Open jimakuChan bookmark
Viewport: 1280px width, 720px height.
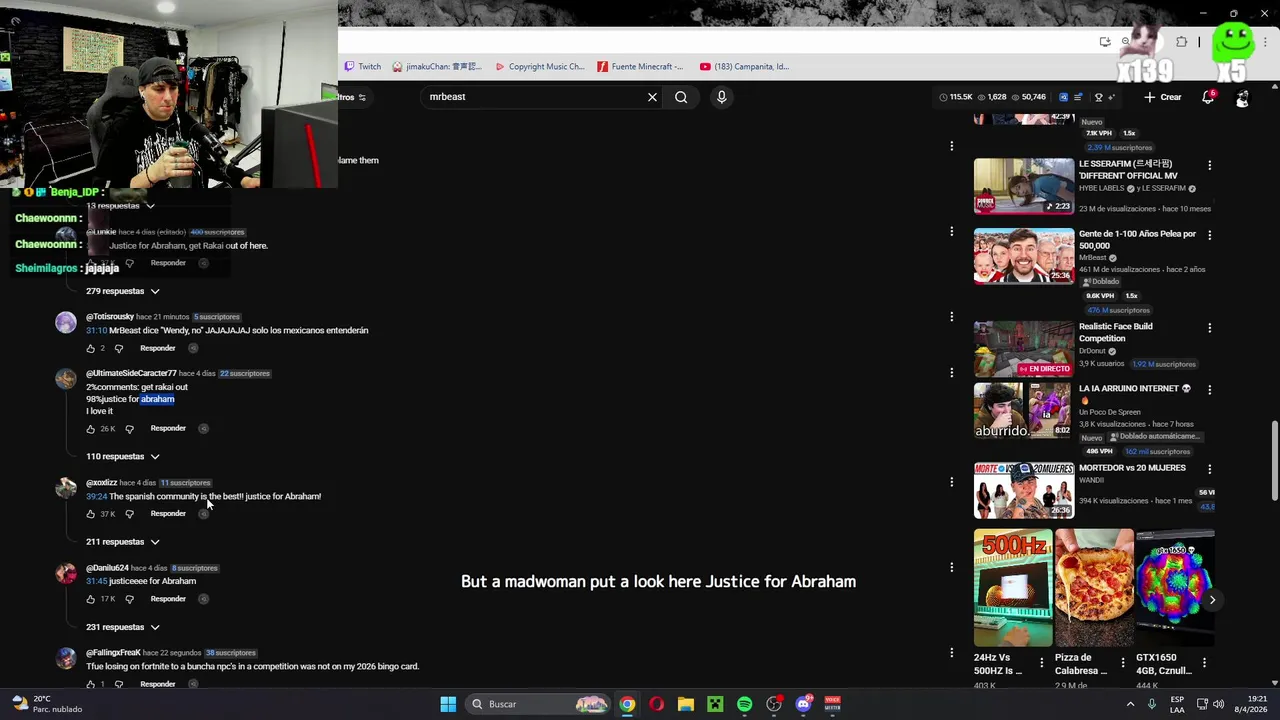(437, 67)
